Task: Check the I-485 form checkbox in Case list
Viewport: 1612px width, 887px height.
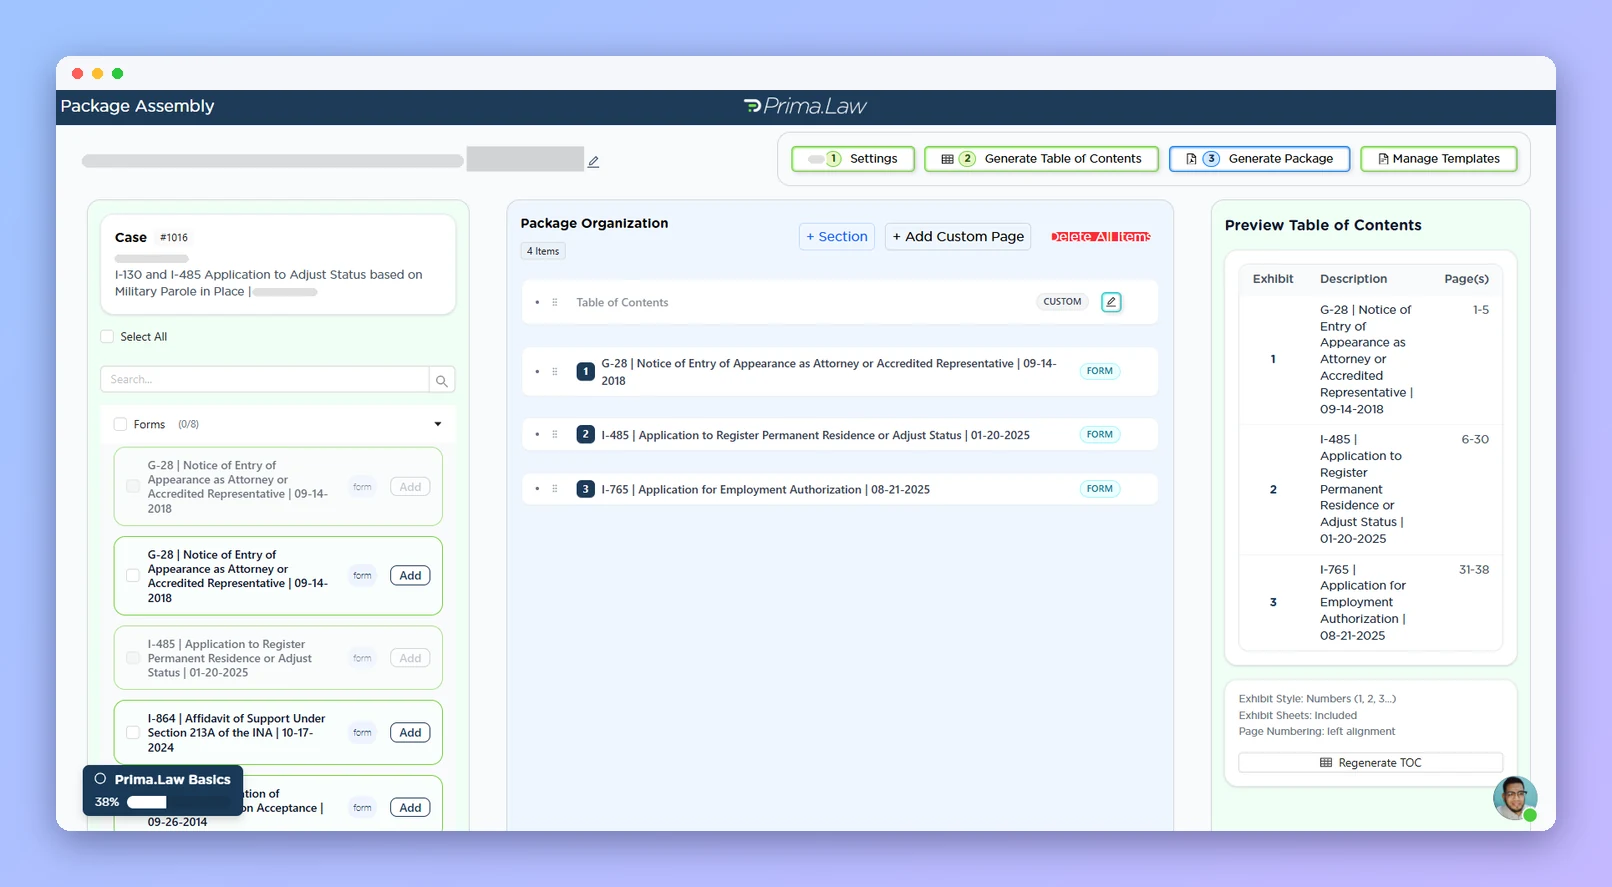Action: (x=133, y=658)
